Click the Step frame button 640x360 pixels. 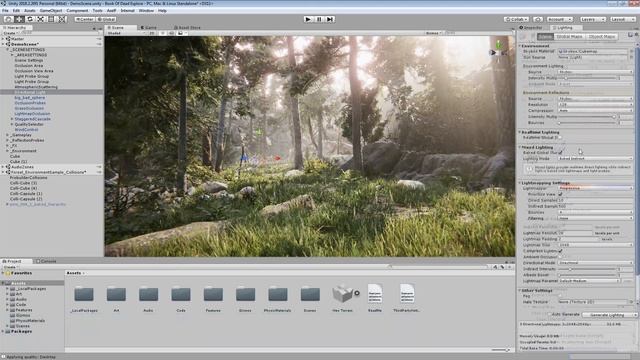330,19
